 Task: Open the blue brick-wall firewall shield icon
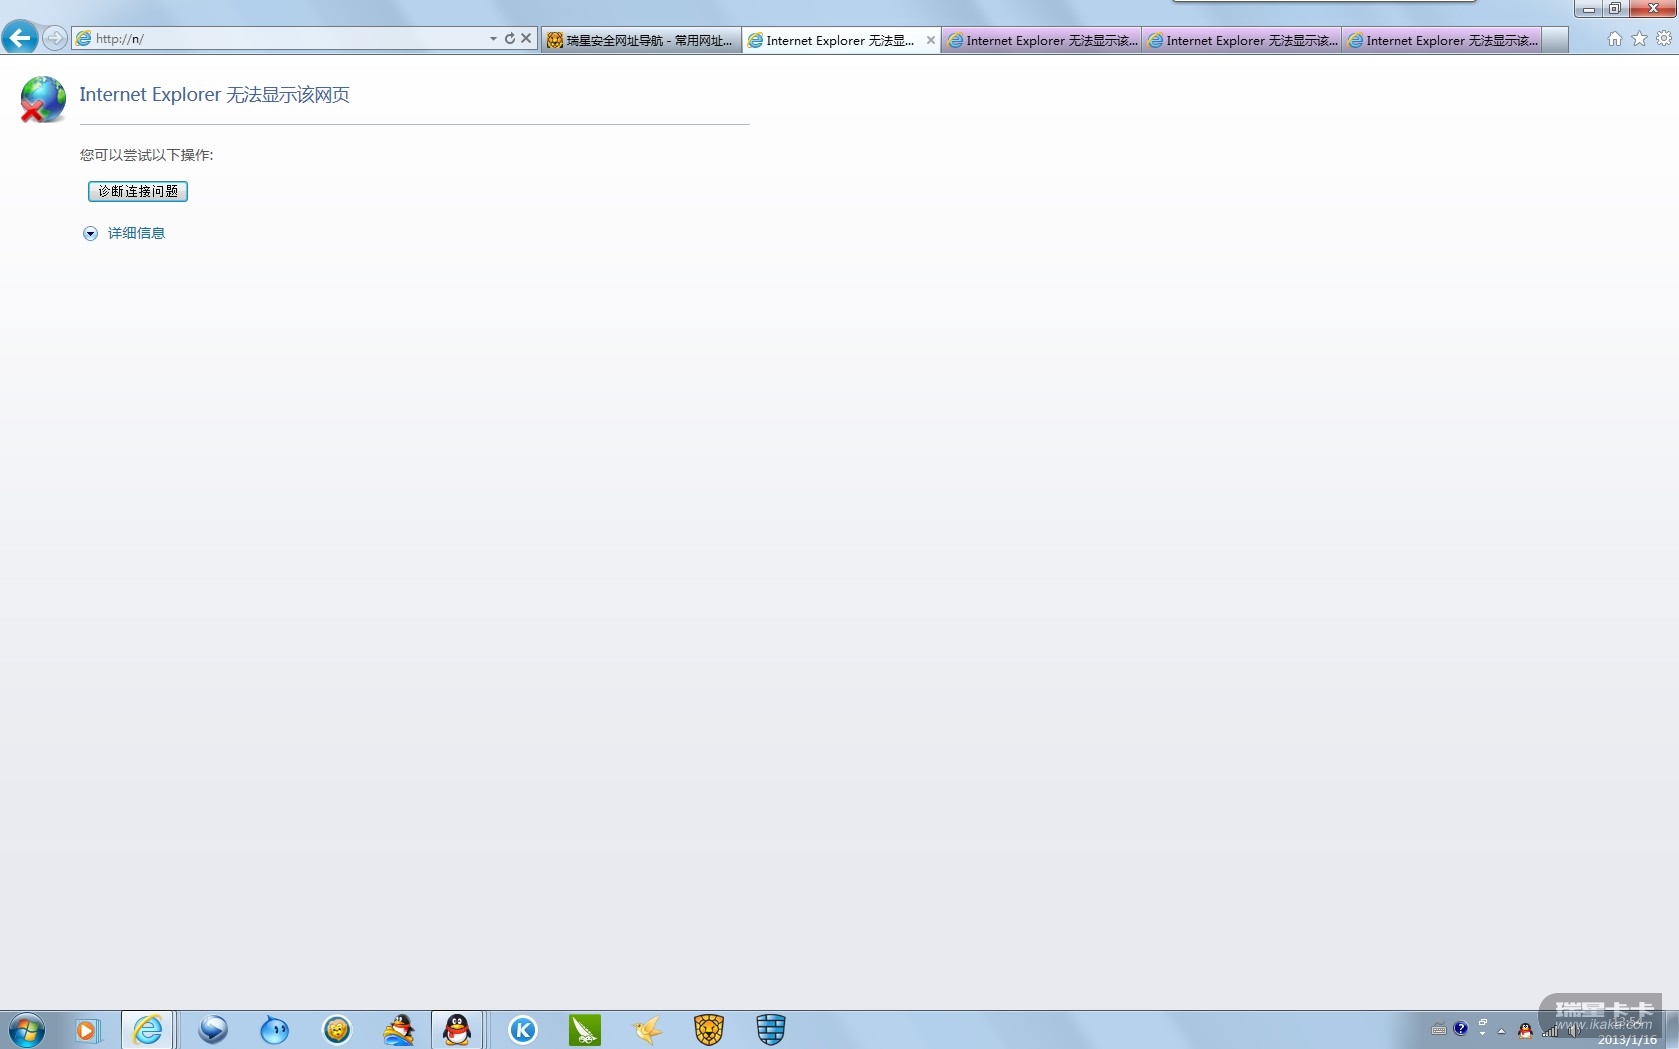[771, 1030]
